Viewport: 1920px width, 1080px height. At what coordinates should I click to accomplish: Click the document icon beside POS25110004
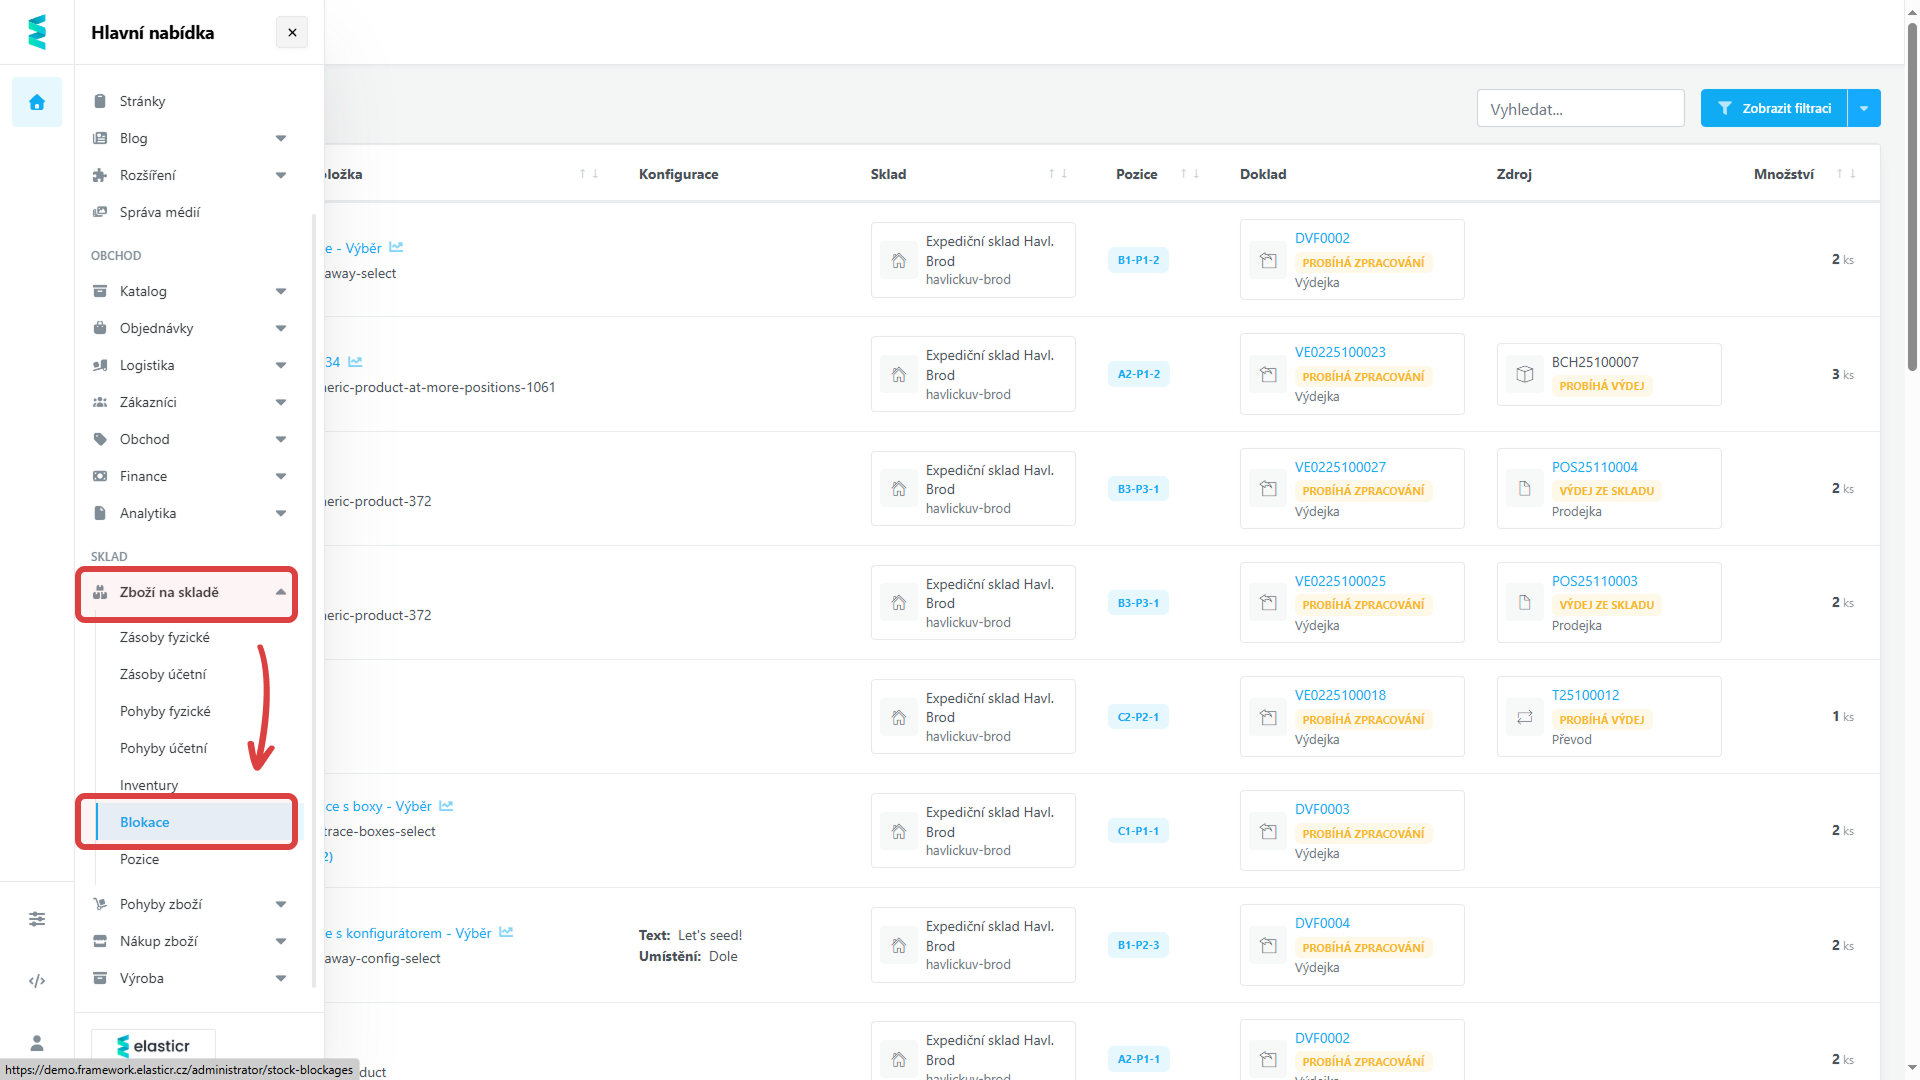click(1524, 488)
